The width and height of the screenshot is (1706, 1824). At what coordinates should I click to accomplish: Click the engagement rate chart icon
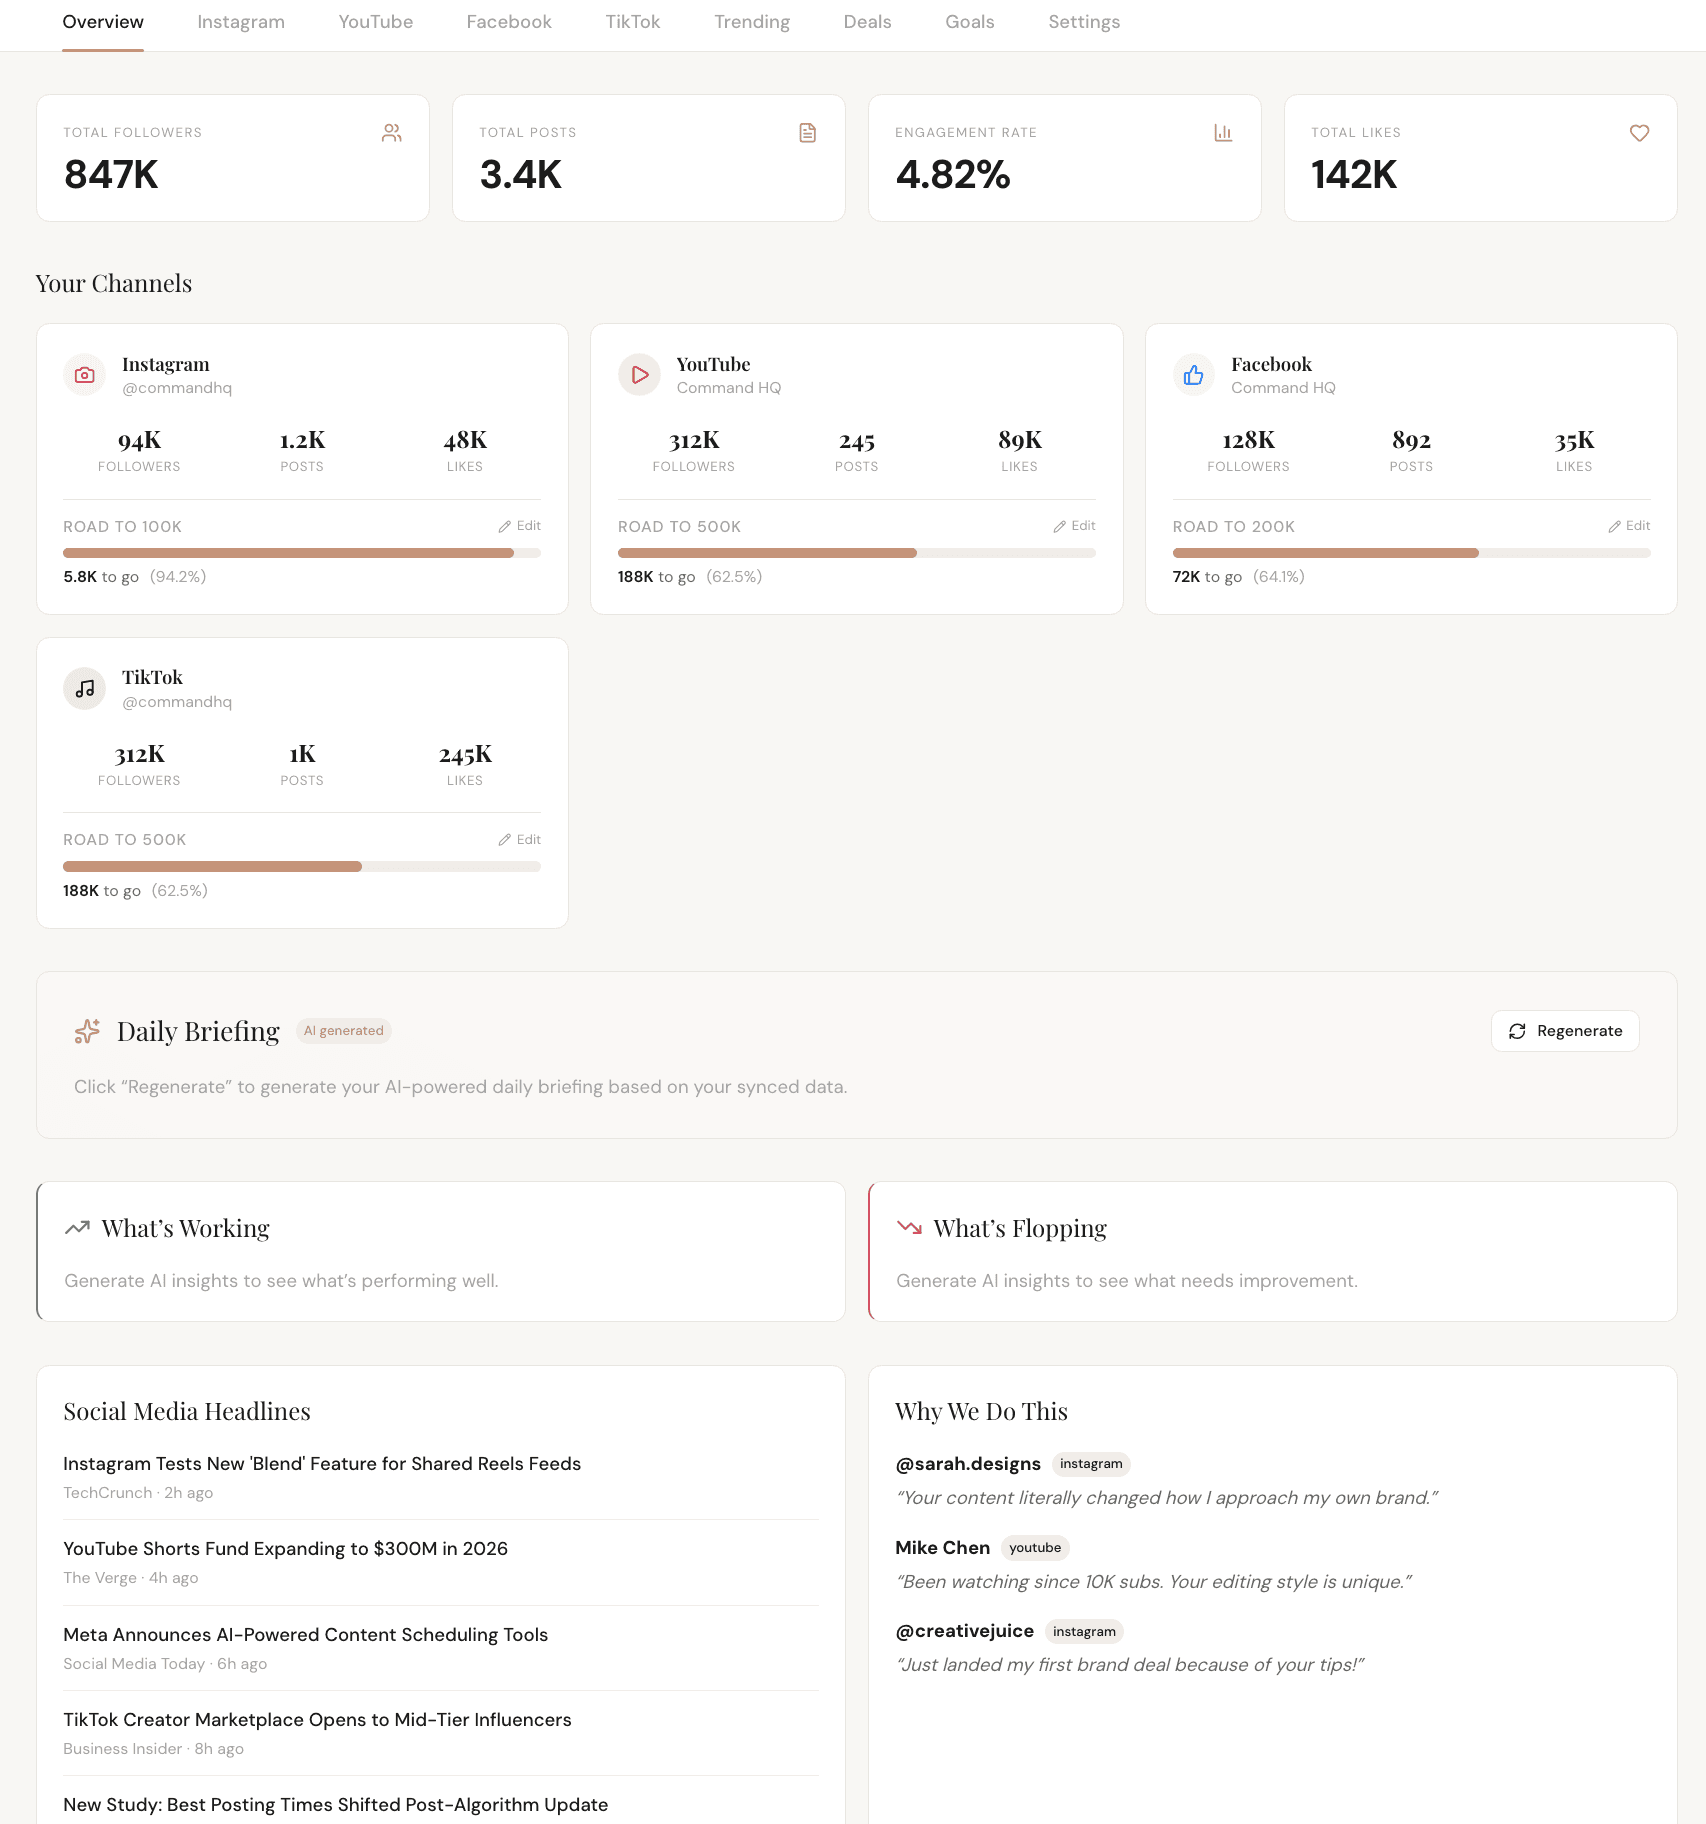coord(1223,131)
